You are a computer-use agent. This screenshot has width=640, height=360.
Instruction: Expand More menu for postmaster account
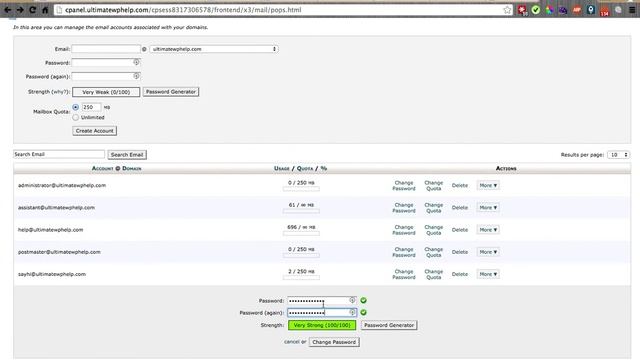[x=488, y=252]
